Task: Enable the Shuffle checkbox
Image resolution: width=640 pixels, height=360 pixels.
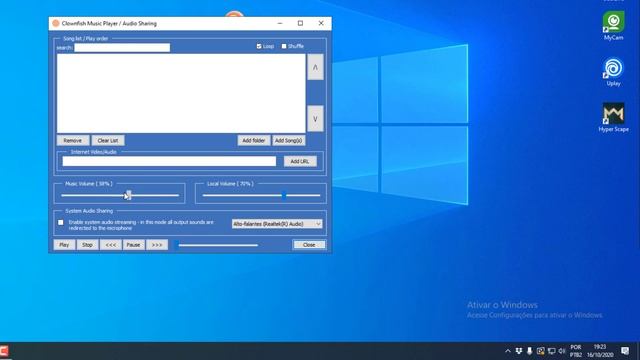Action: [284, 47]
